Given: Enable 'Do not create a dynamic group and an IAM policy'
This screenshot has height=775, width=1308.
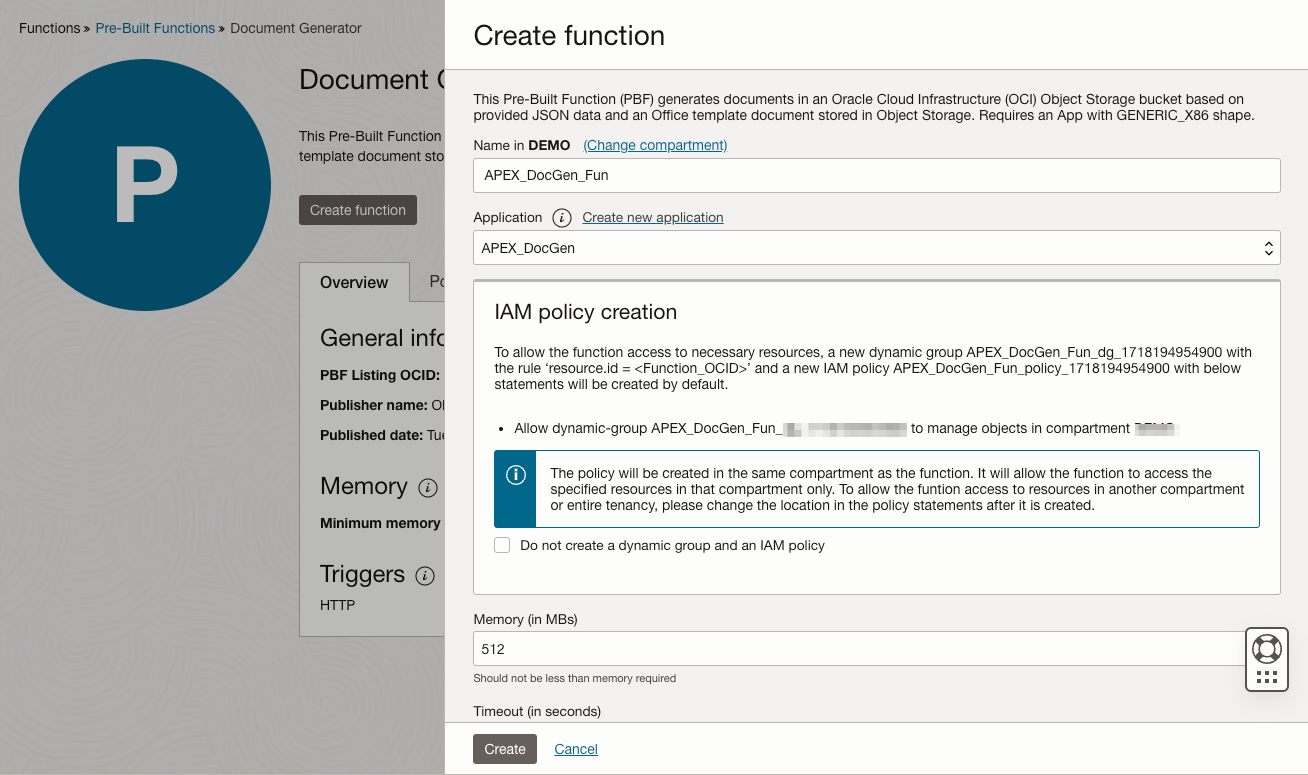Looking at the screenshot, I should [501, 545].
